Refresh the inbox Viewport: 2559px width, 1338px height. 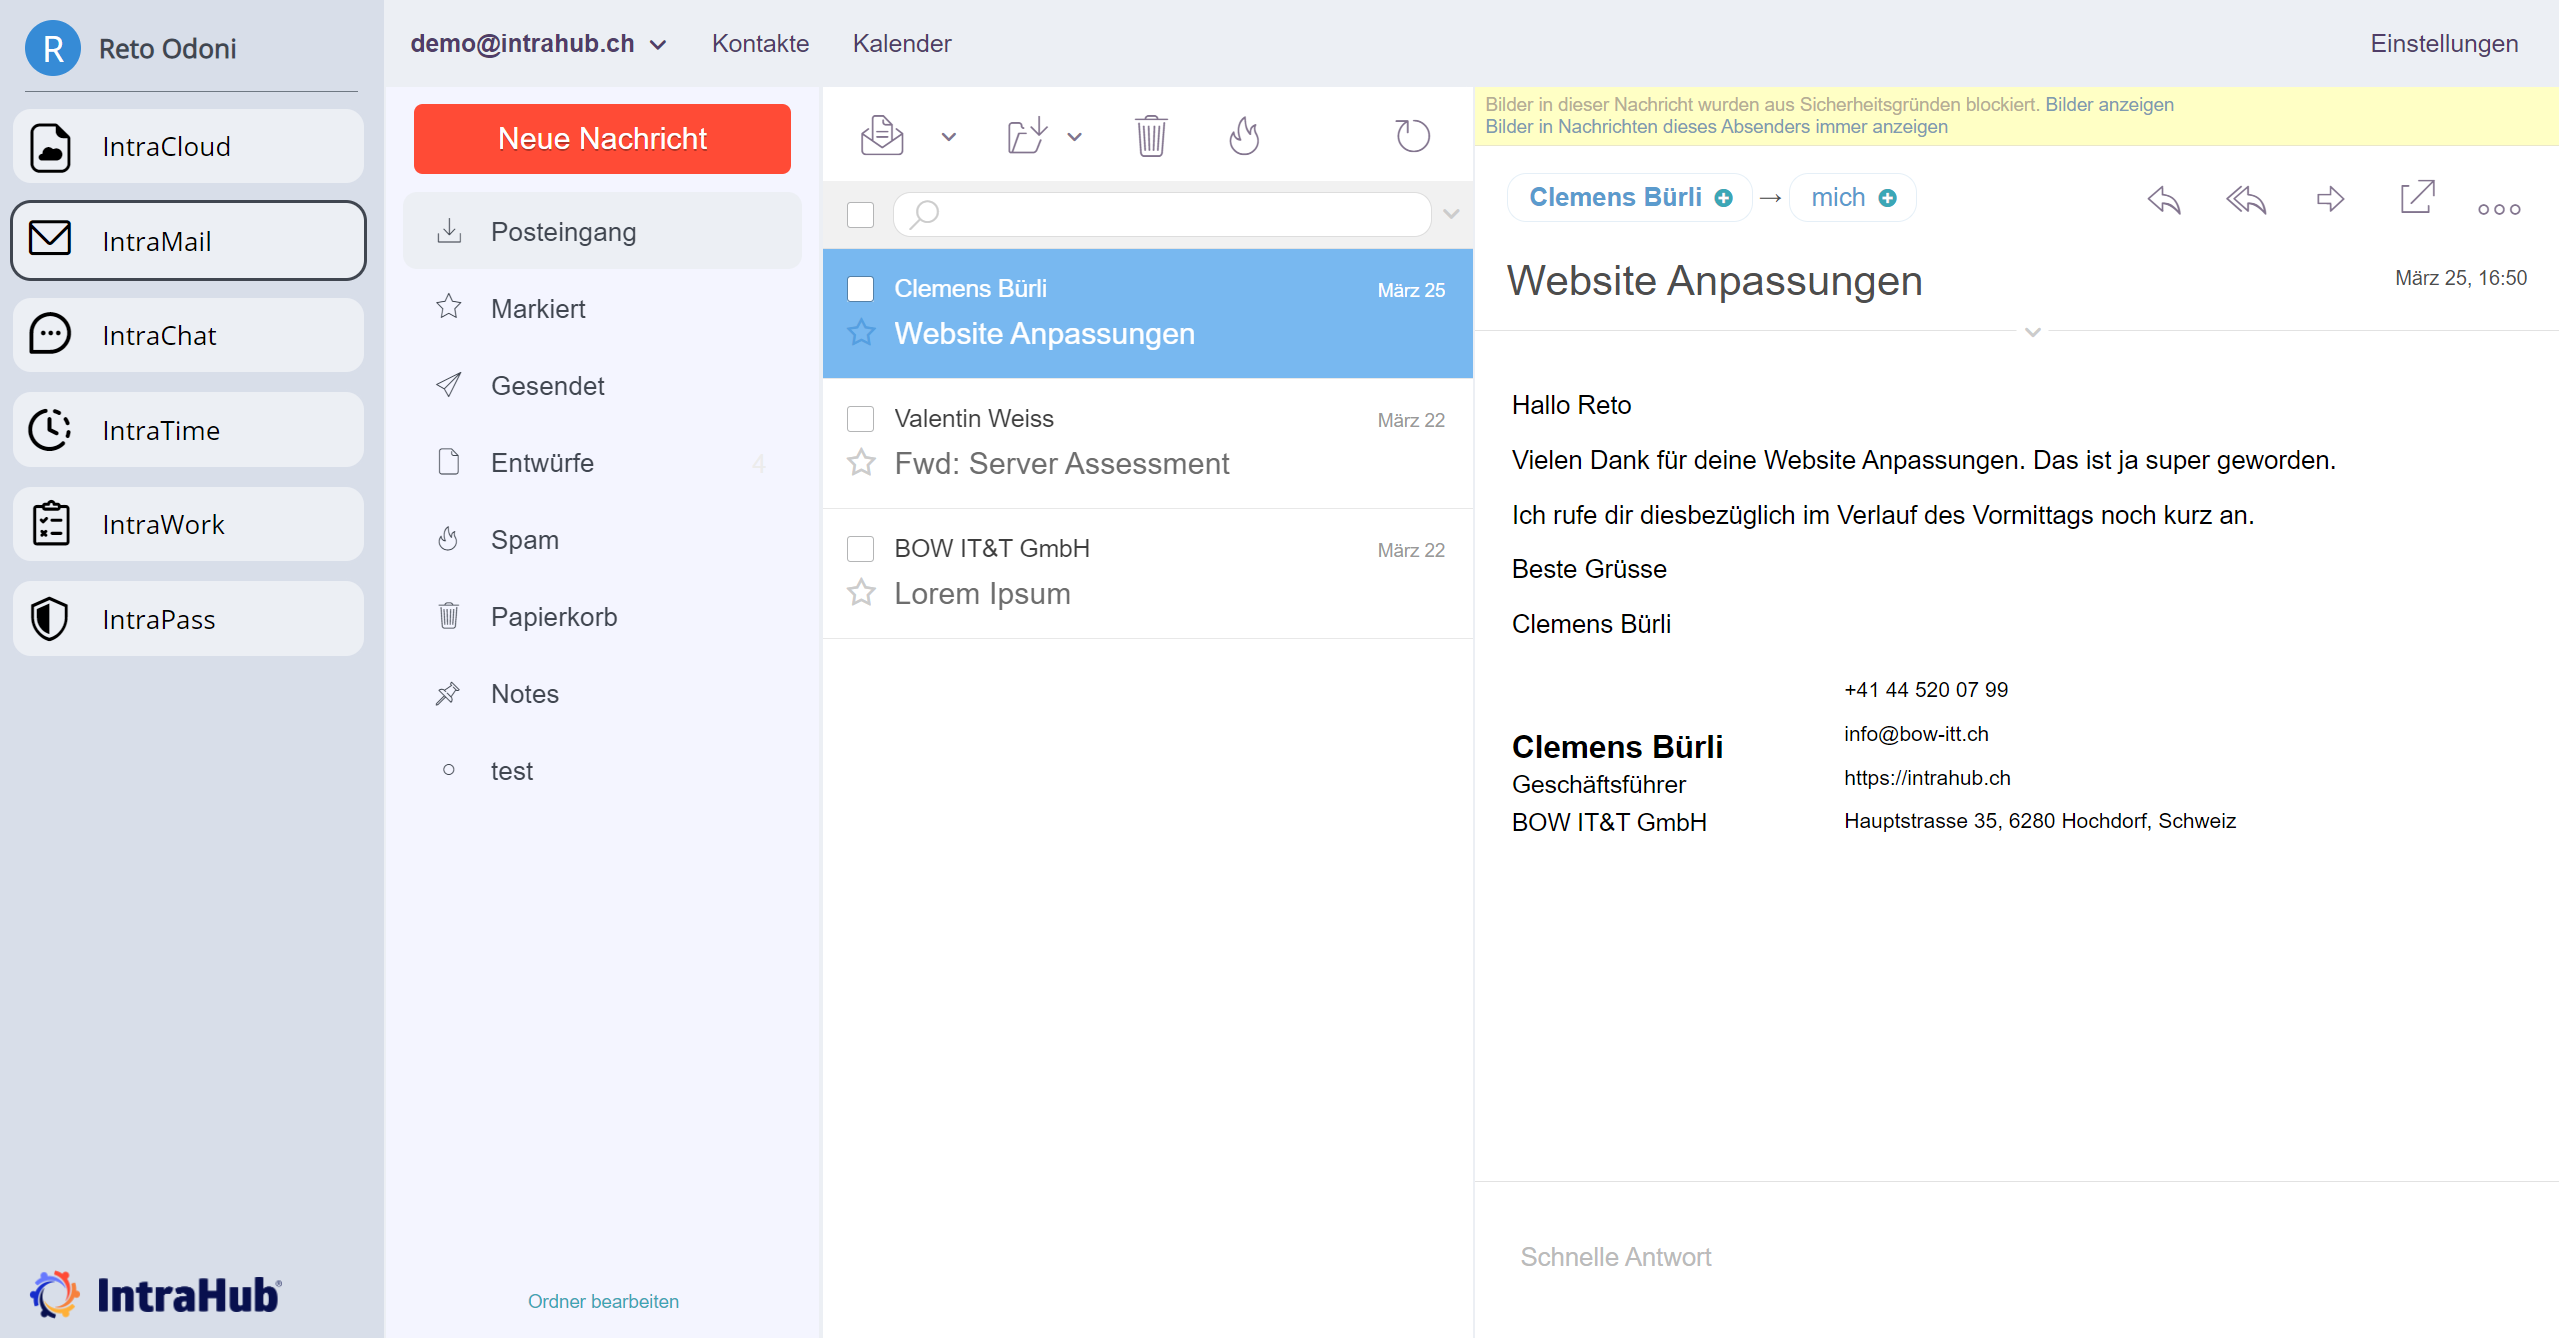(x=1412, y=135)
